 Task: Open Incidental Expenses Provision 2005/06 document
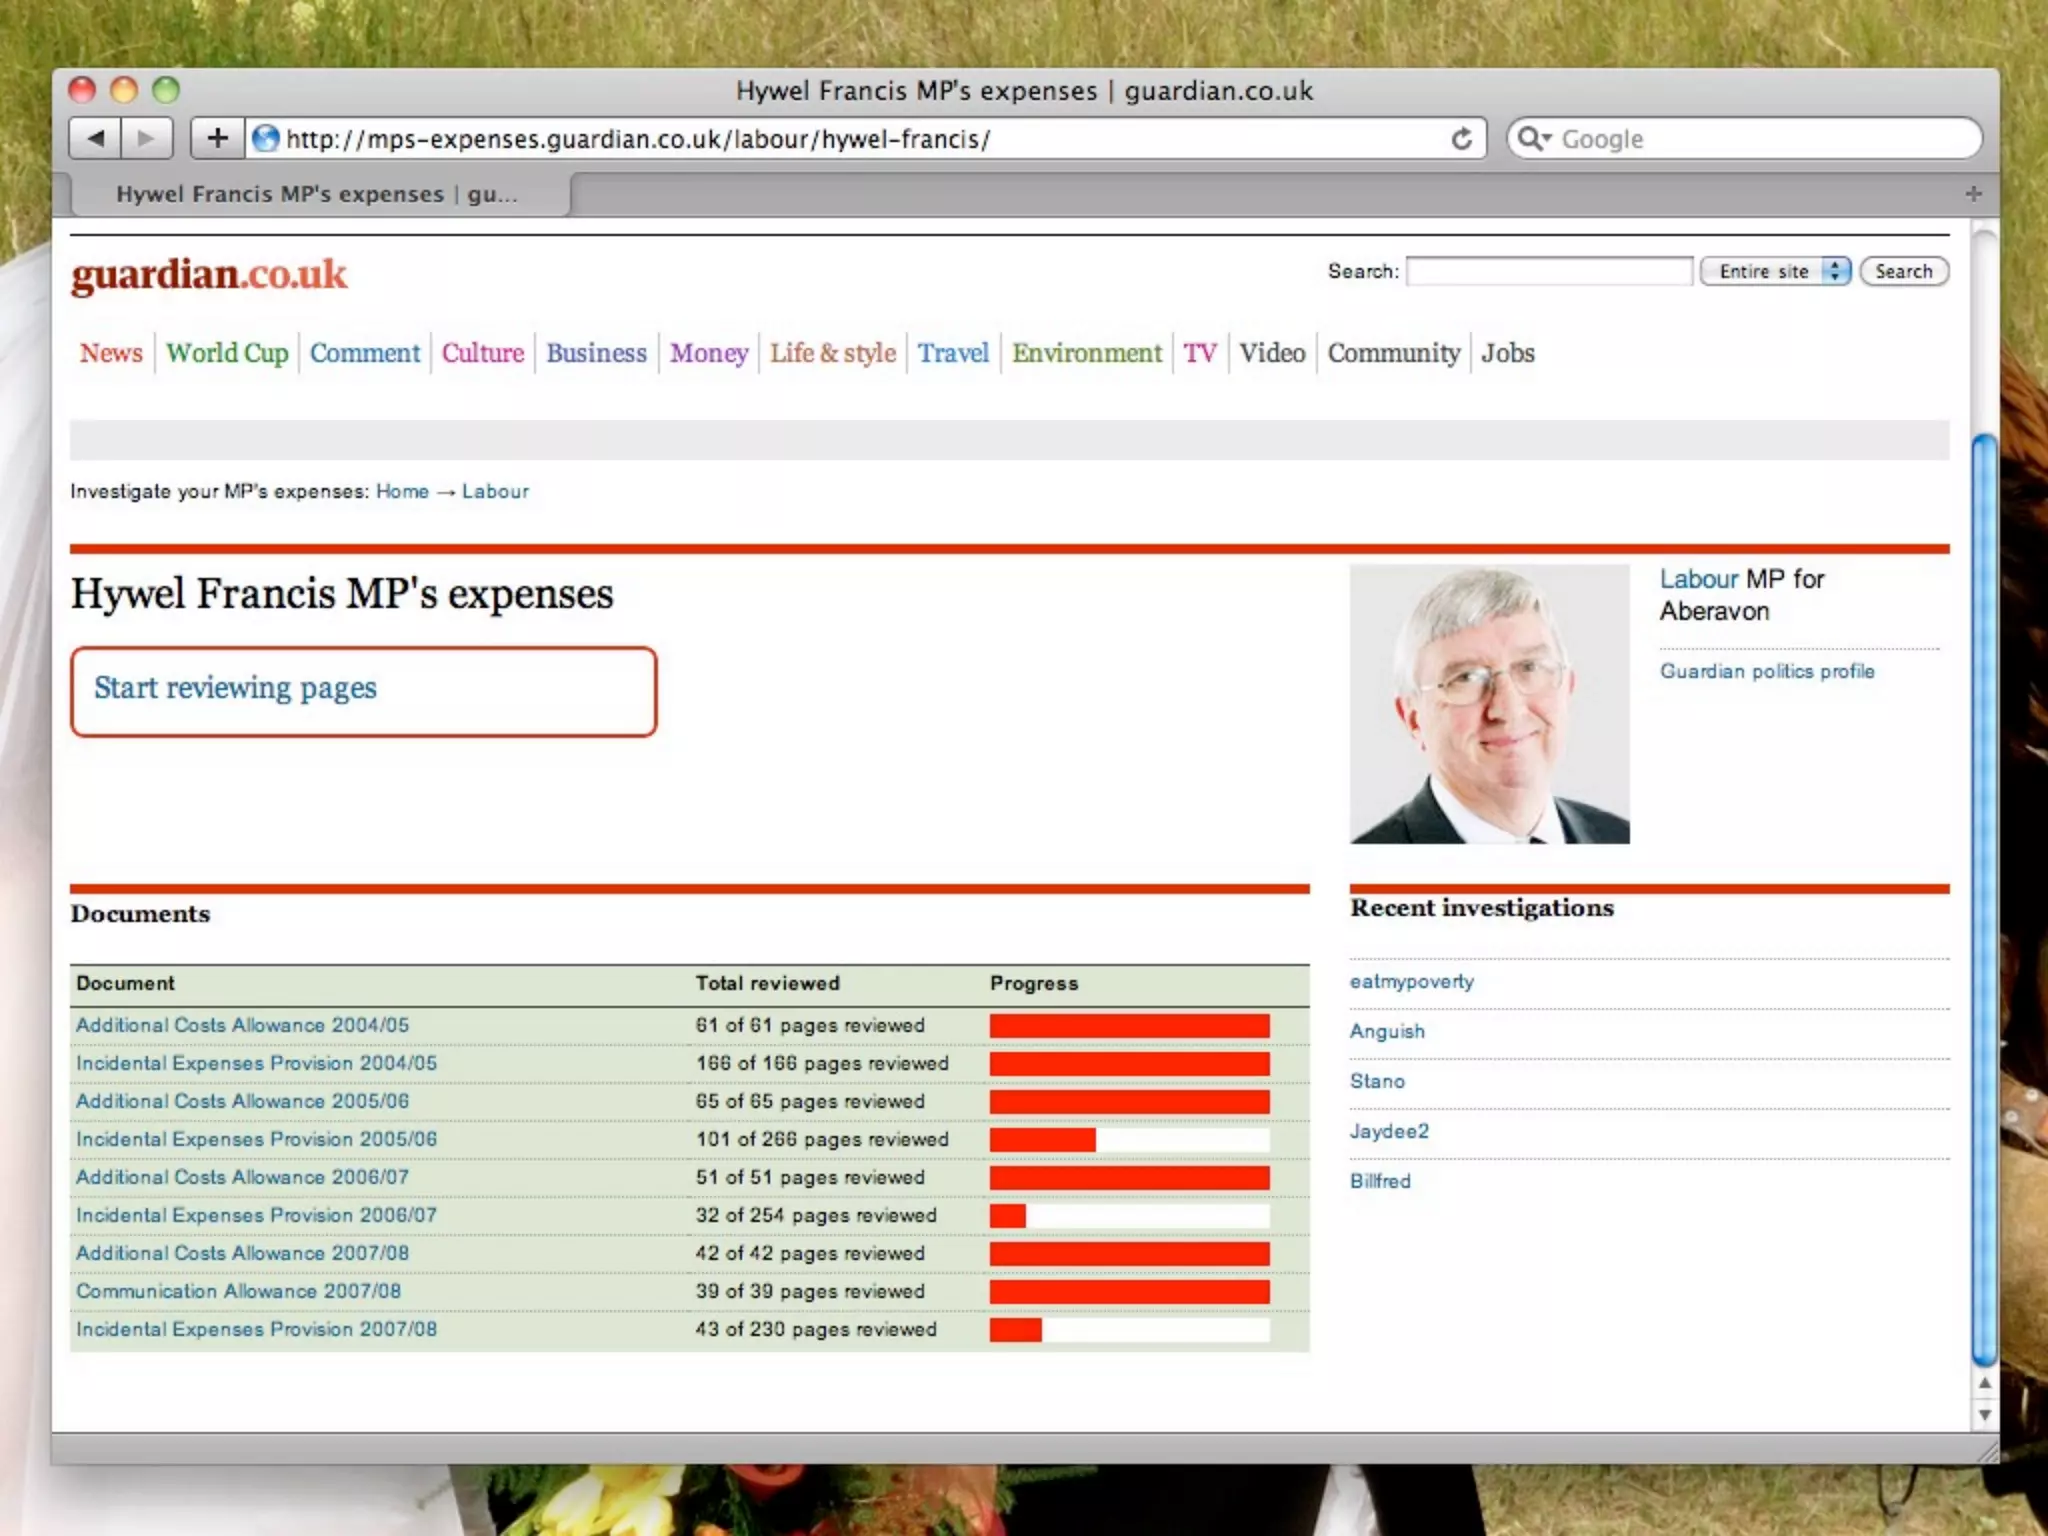(x=256, y=1139)
